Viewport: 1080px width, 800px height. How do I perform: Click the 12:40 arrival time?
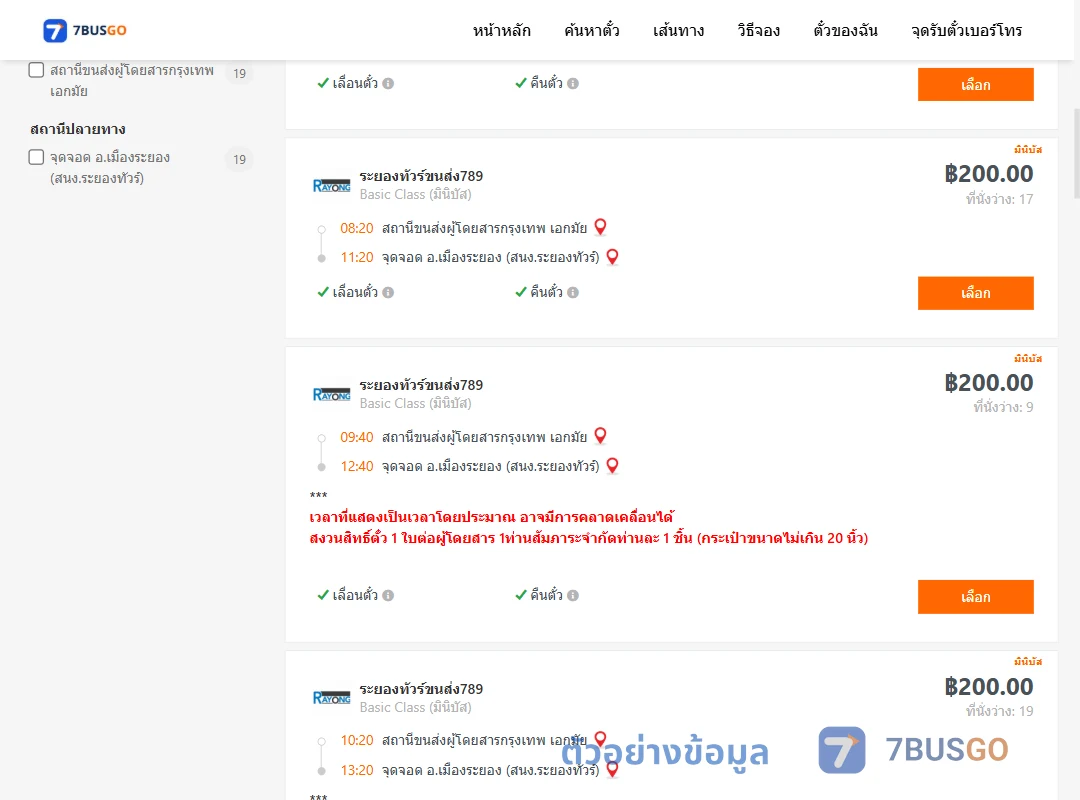point(357,466)
